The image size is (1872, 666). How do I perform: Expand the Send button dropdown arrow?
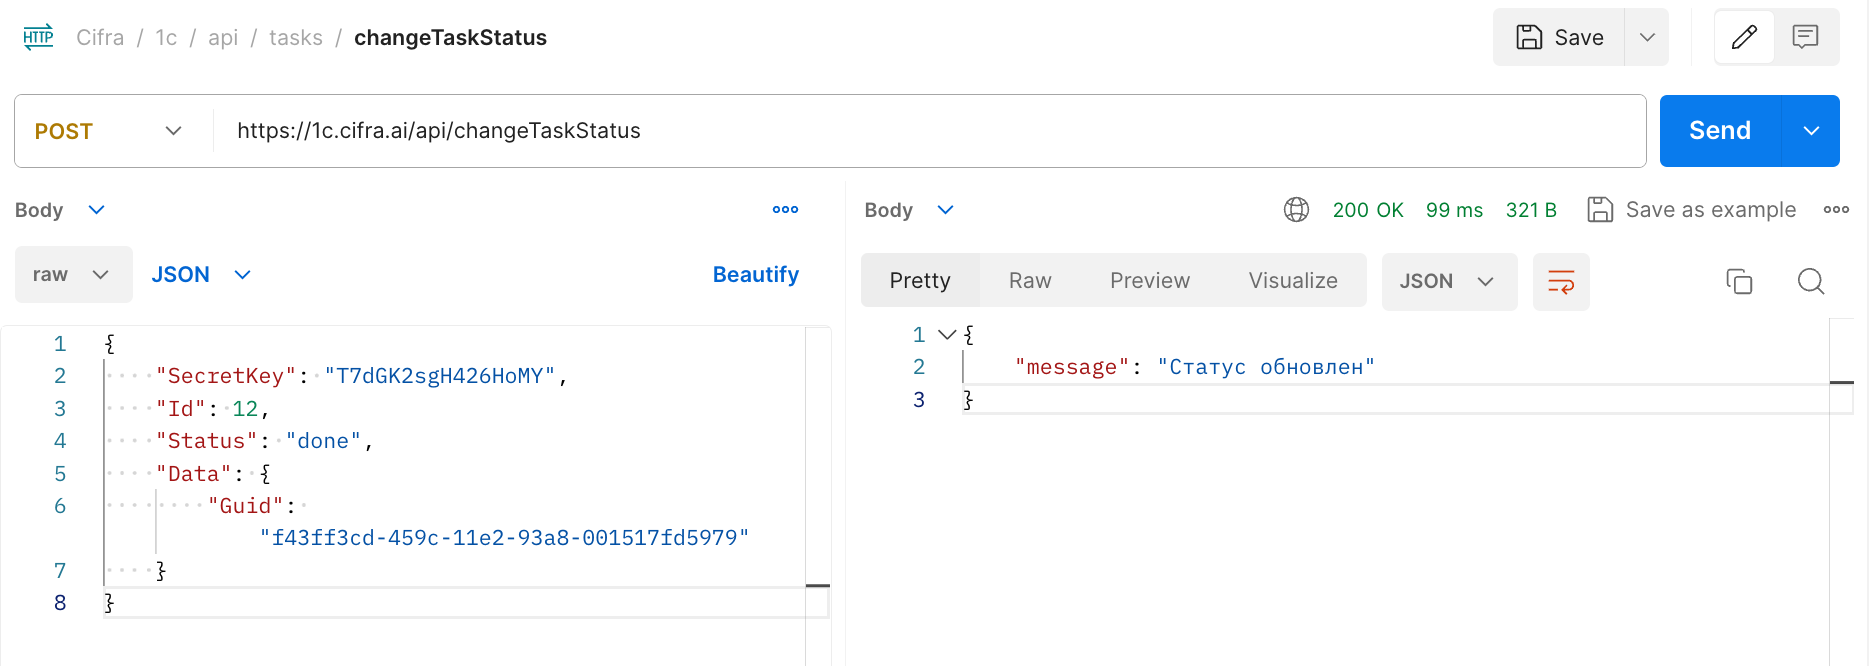coord(1811,131)
